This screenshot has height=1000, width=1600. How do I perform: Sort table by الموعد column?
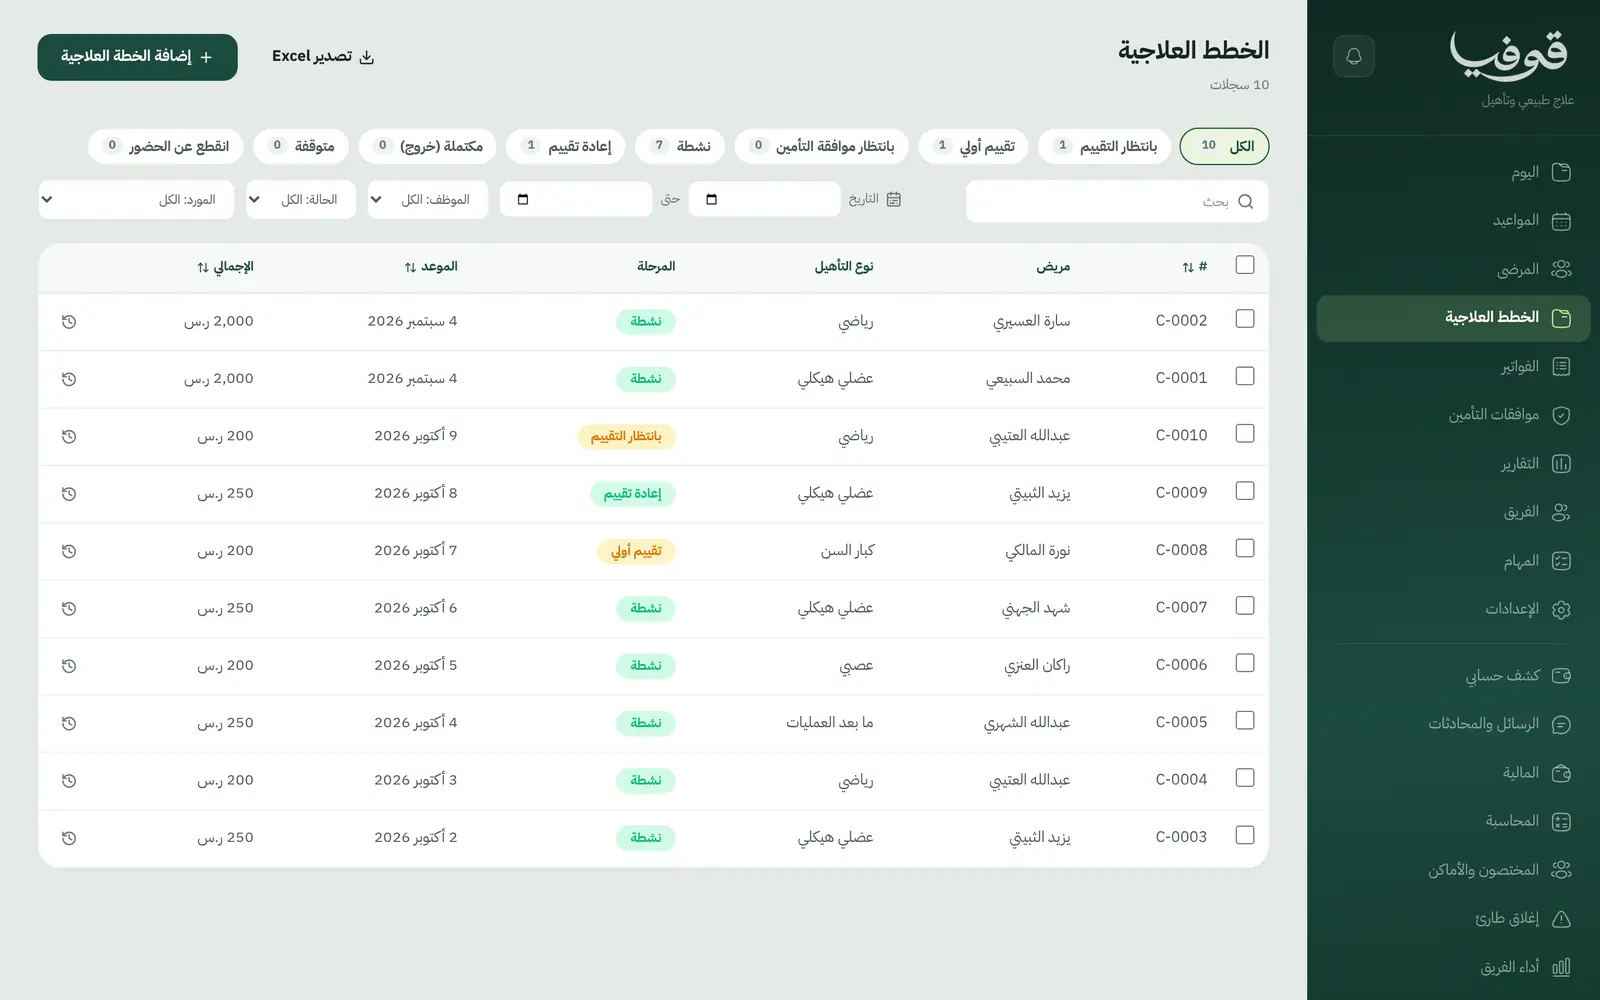(x=431, y=267)
